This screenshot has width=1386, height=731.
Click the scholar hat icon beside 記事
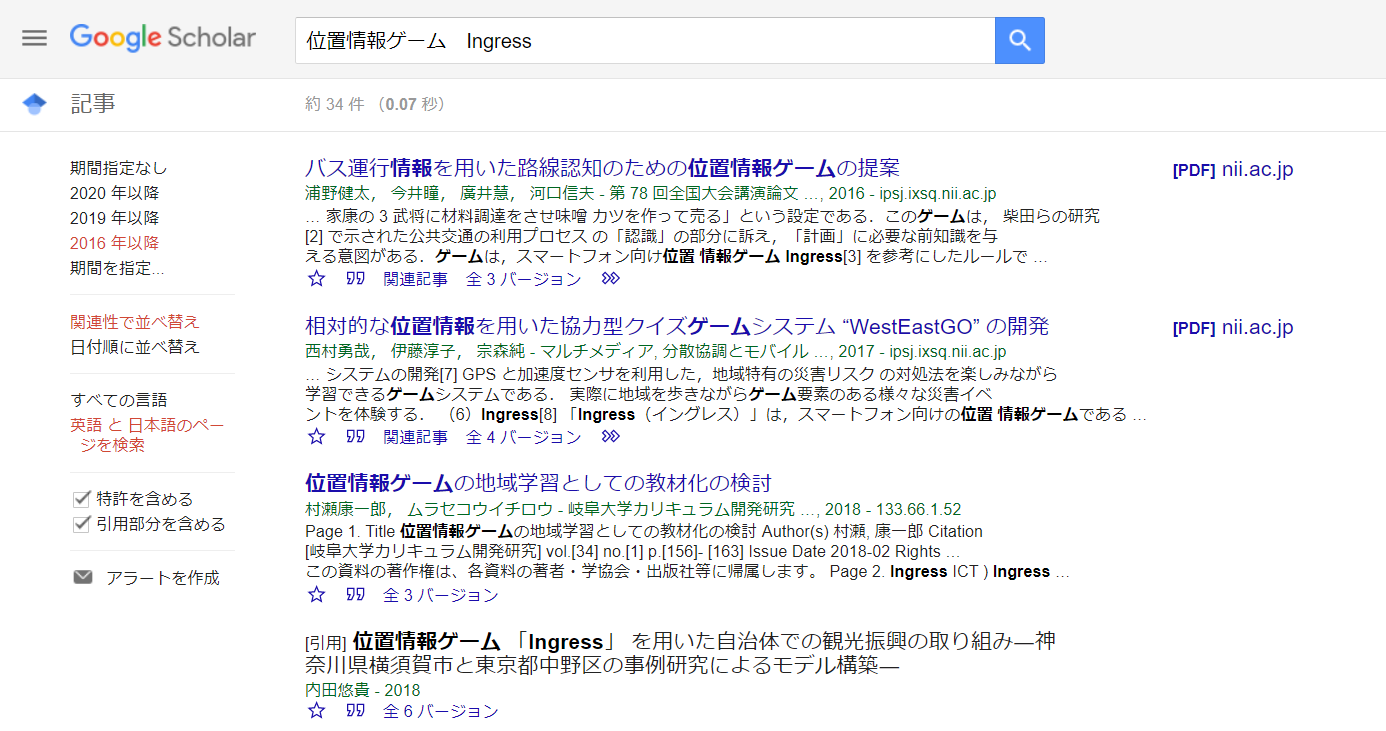pyautogui.click(x=35, y=104)
